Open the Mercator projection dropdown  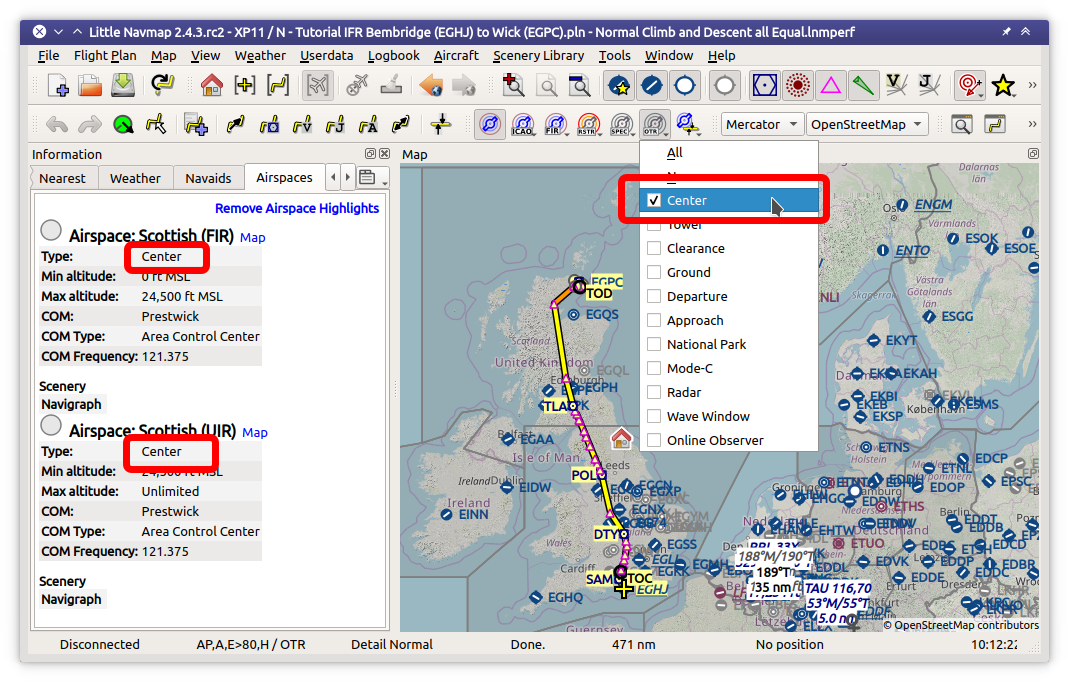[x=761, y=125]
